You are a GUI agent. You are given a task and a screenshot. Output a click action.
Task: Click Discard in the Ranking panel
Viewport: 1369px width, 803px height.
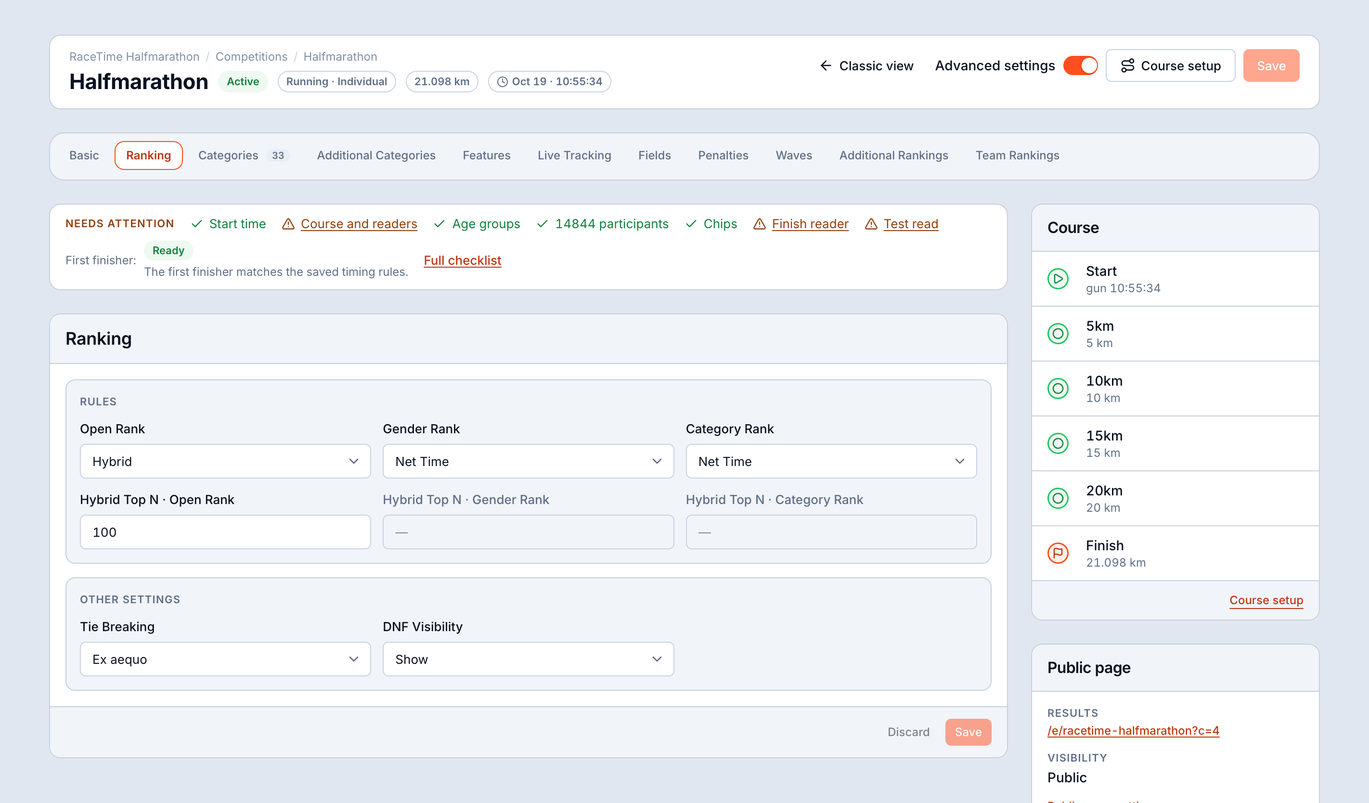[x=908, y=732]
